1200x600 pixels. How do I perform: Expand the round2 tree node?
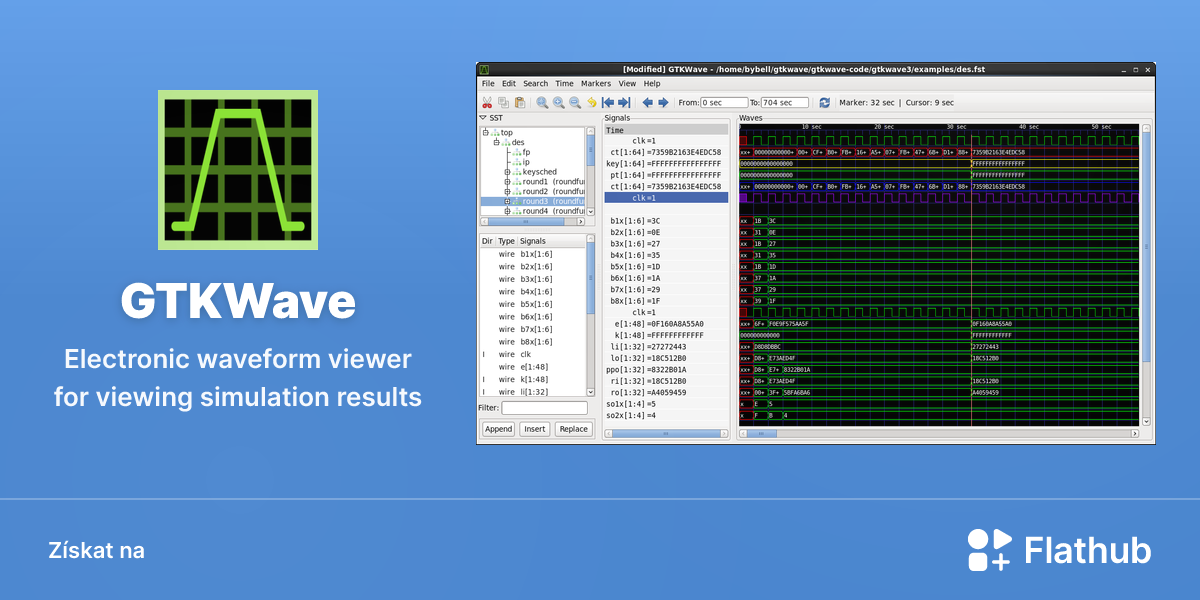[x=508, y=192]
